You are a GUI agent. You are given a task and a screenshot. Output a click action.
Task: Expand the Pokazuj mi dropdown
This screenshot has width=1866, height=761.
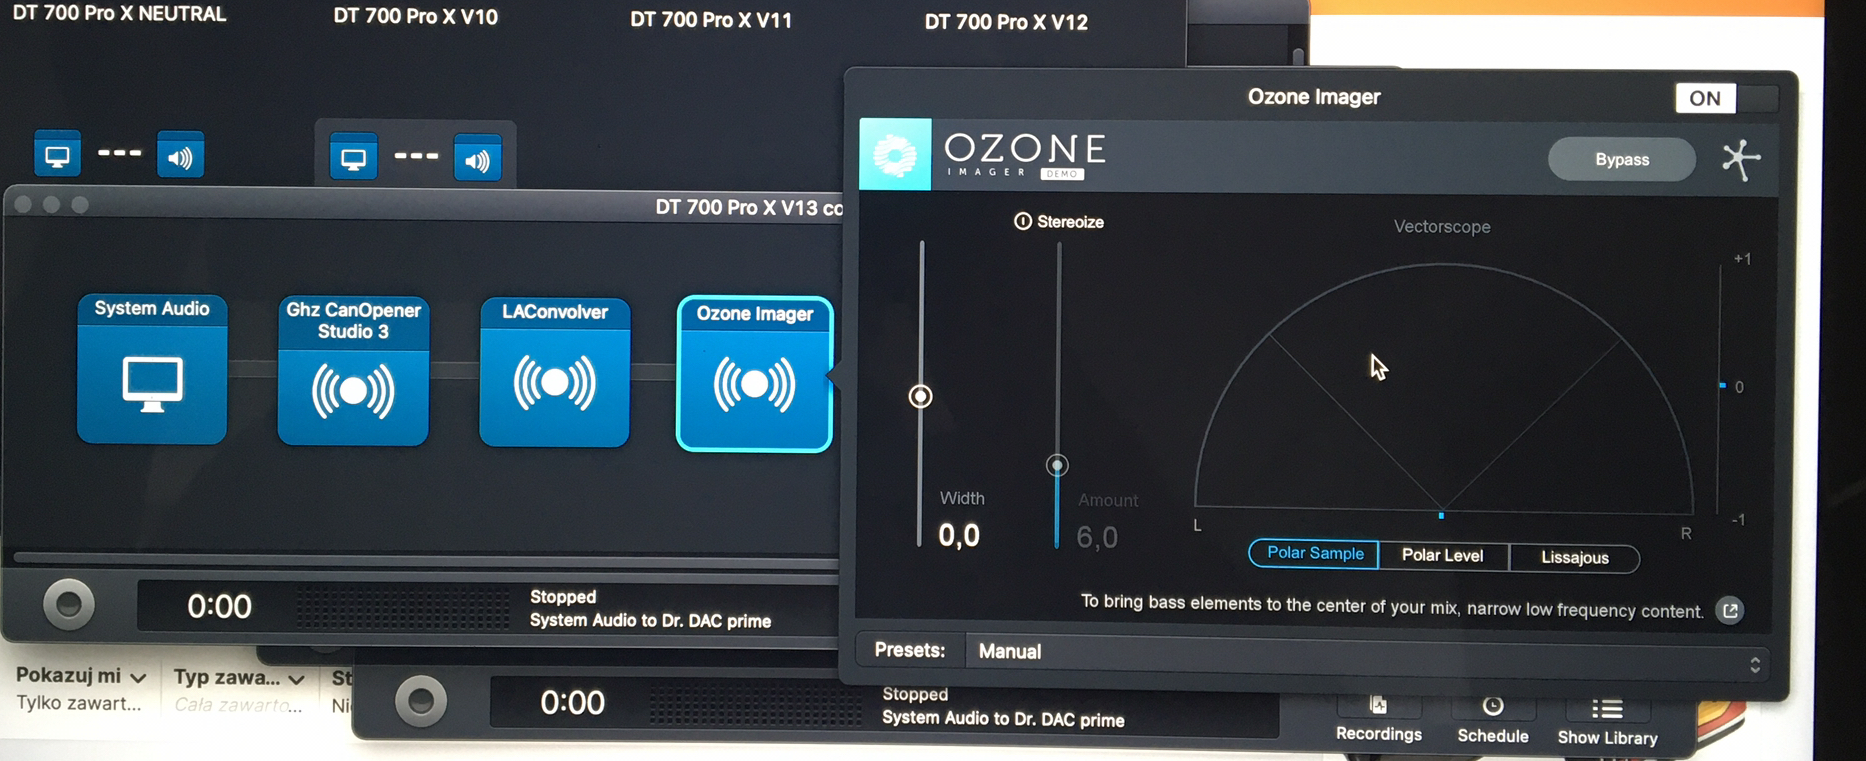81,677
